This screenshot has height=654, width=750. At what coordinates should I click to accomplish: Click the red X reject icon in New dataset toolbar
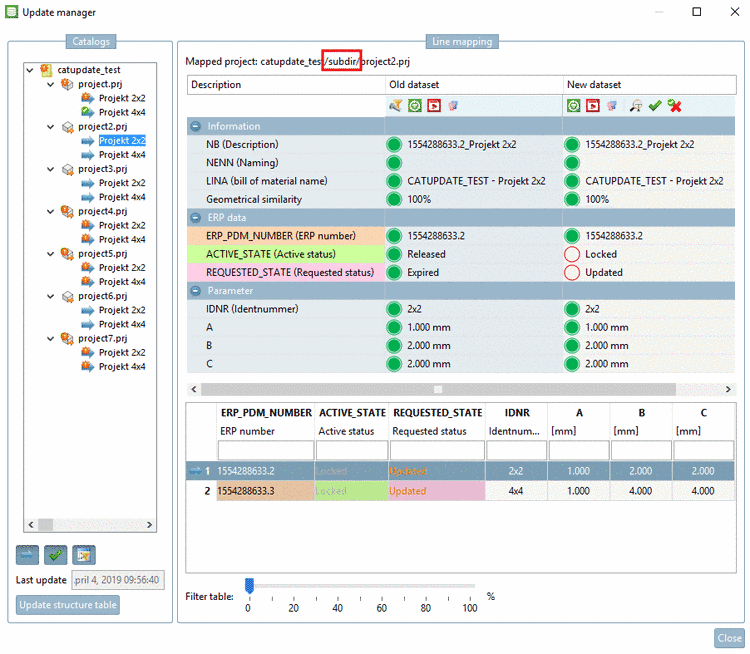click(x=674, y=106)
